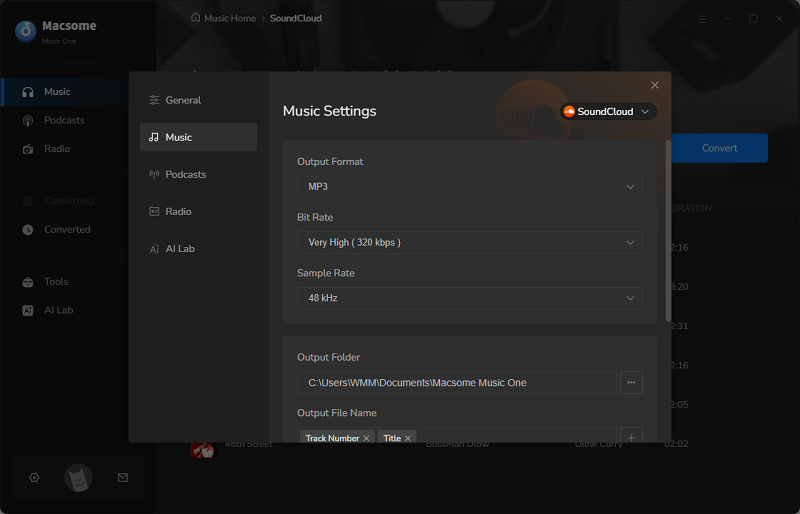Click the Macsome app logo
Image resolution: width=800 pixels, height=514 pixels.
tap(26, 31)
